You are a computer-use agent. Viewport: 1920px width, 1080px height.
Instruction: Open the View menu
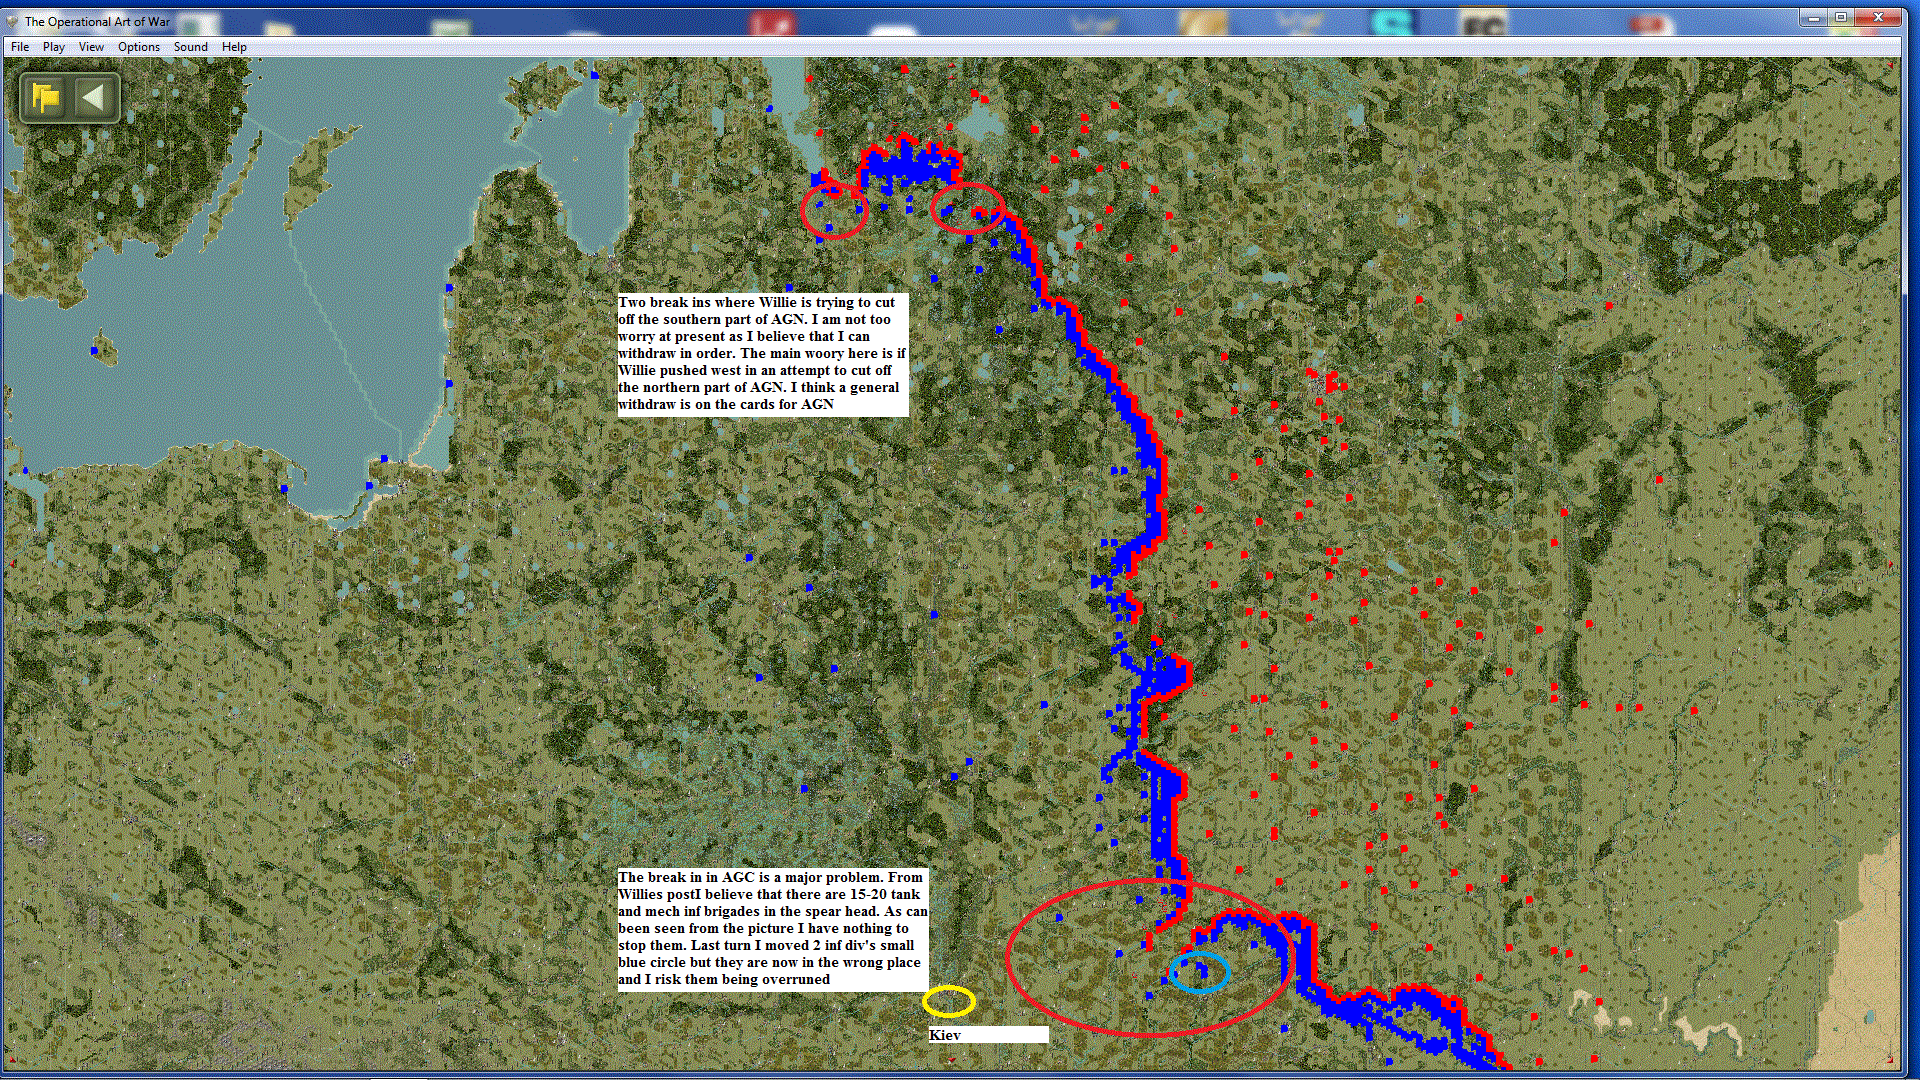click(x=91, y=47)
